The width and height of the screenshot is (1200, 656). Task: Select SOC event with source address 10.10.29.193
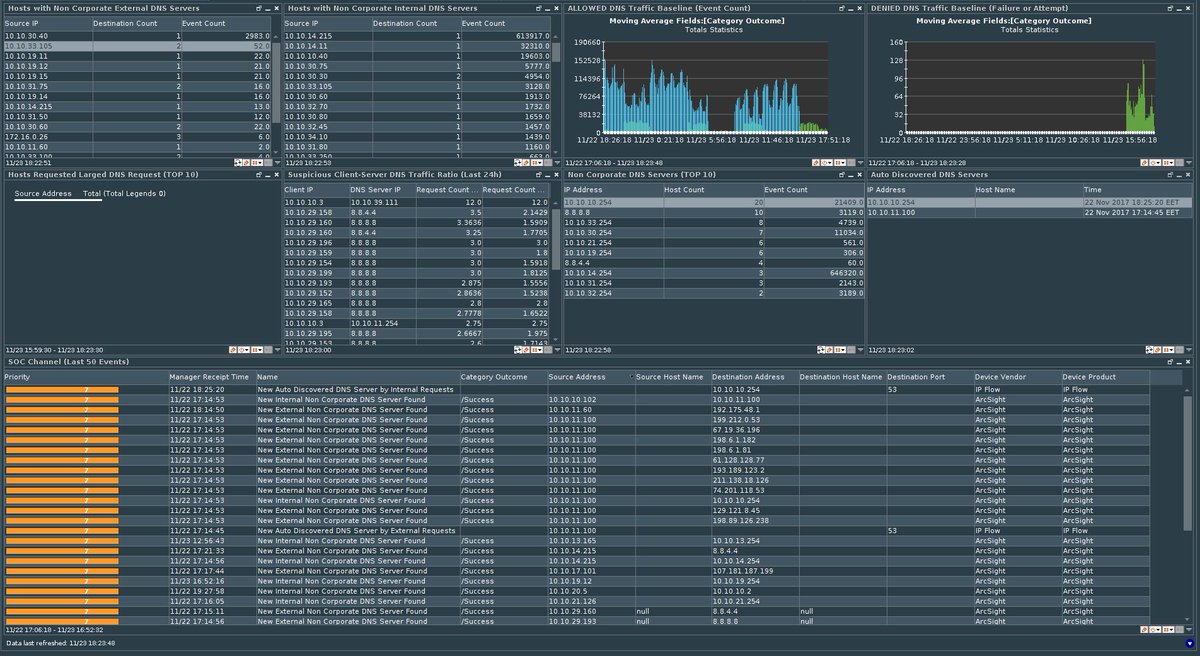(x=576, y=621)
